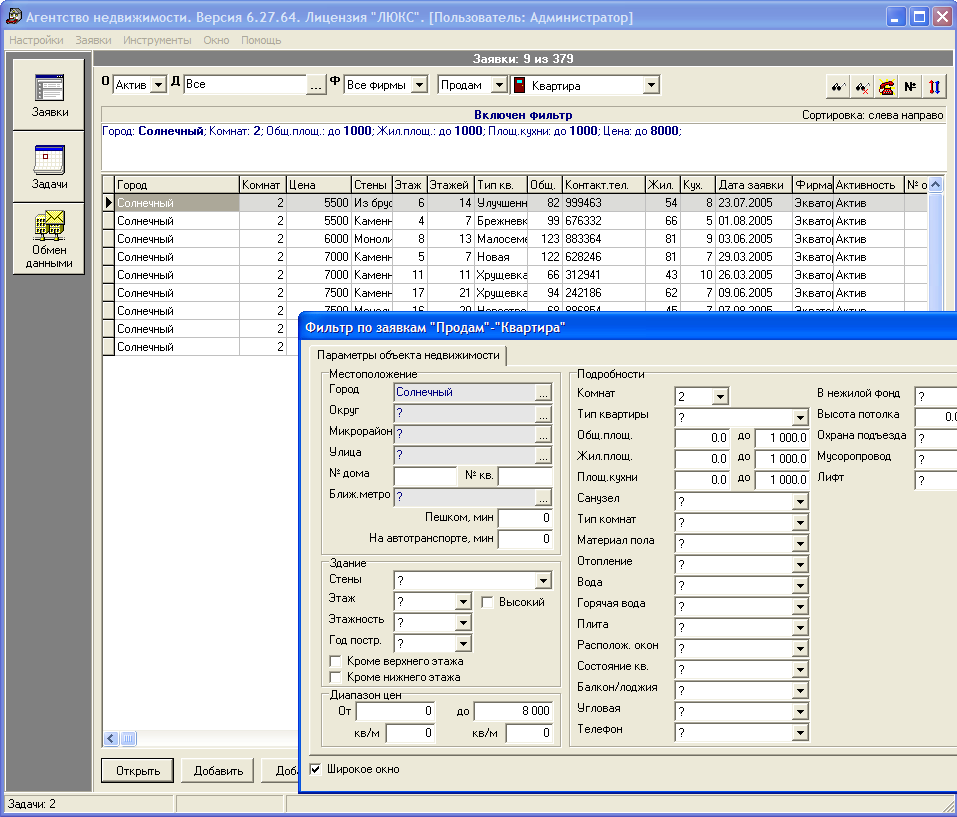
Task: Click the Открыть button
Action: coord(138,771)
